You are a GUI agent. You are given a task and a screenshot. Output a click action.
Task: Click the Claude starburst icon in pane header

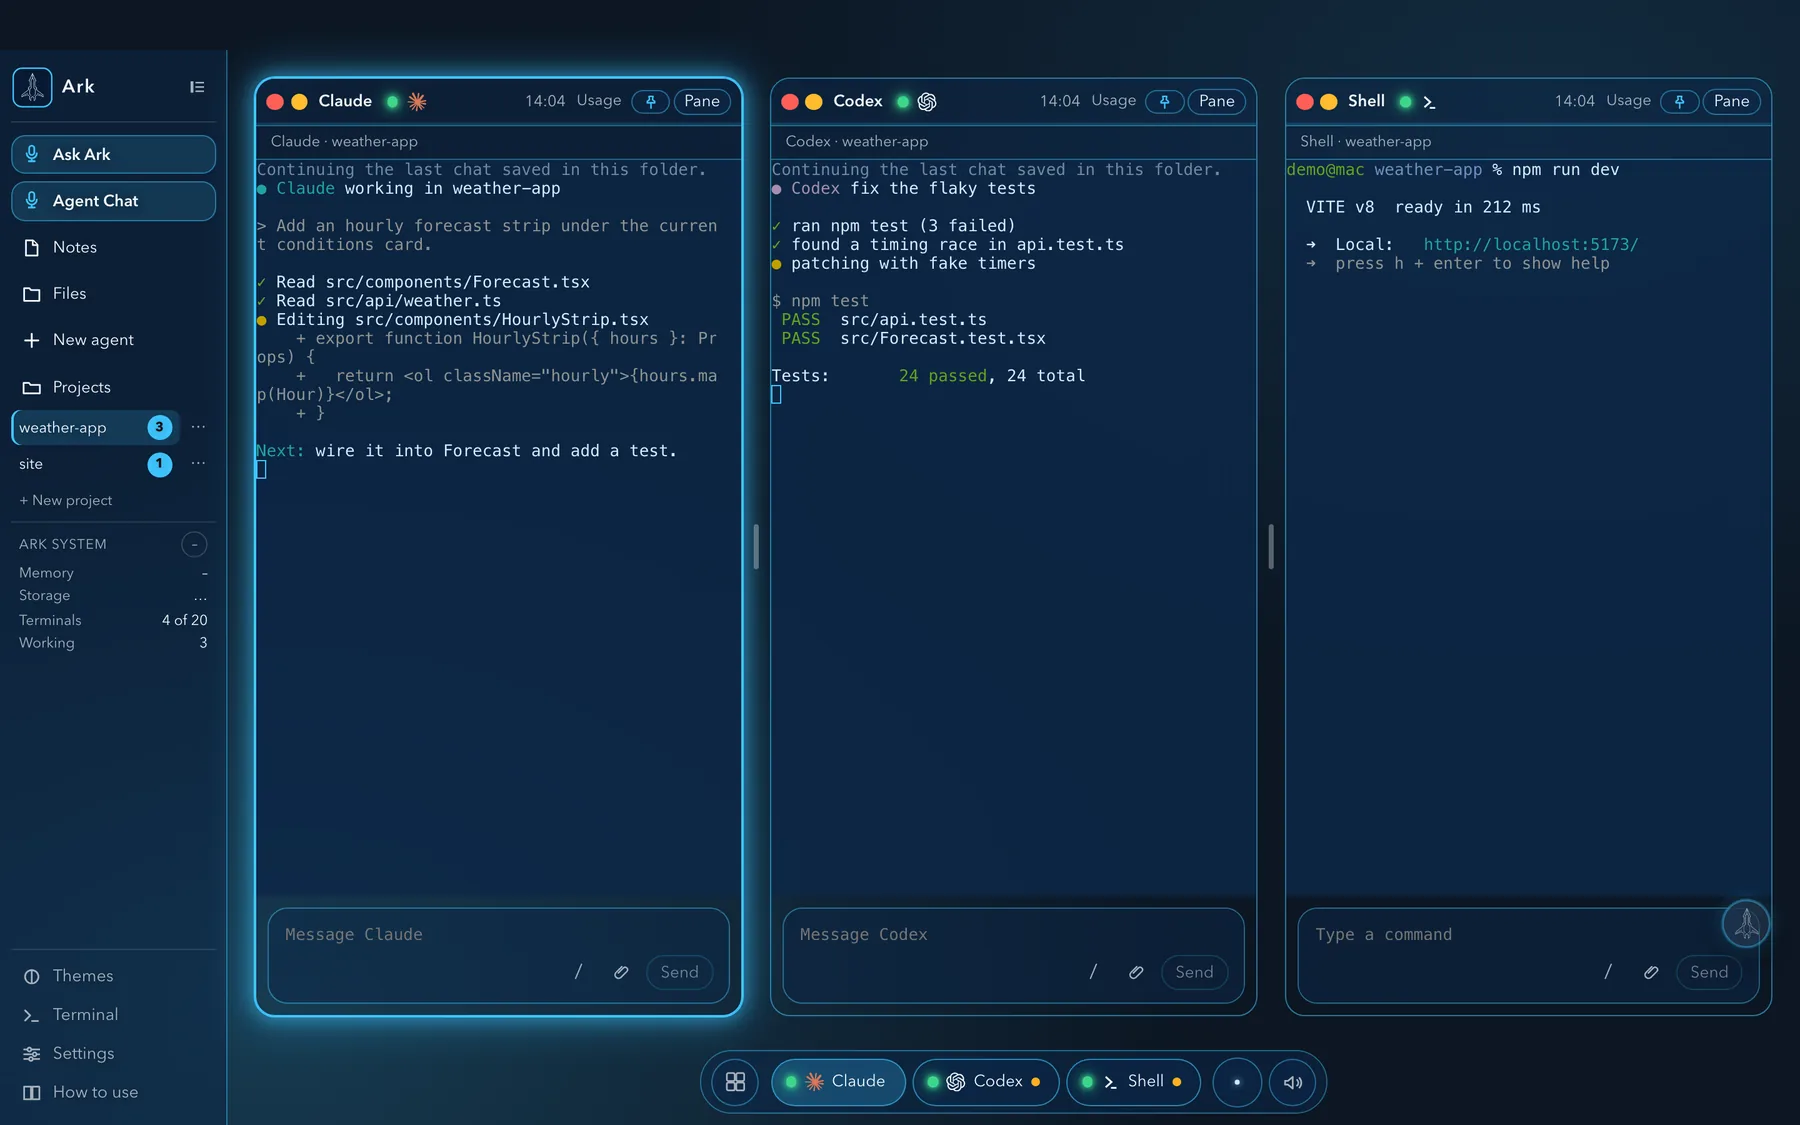417,101
